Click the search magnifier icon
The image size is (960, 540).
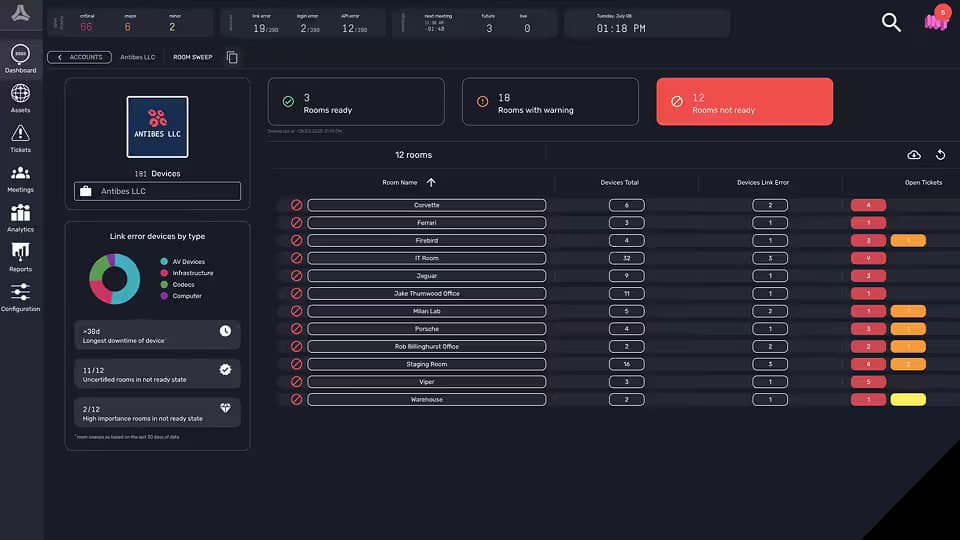[x=891, y=23]
